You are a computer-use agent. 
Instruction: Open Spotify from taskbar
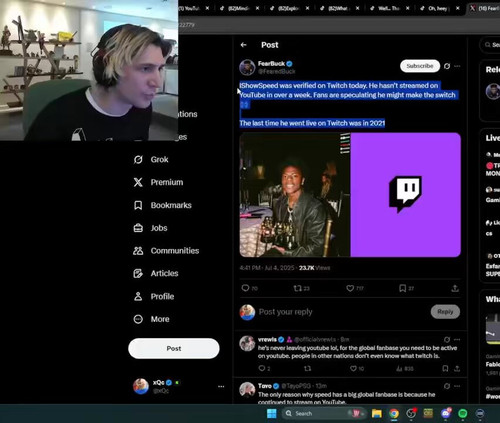tap(462, 414)
